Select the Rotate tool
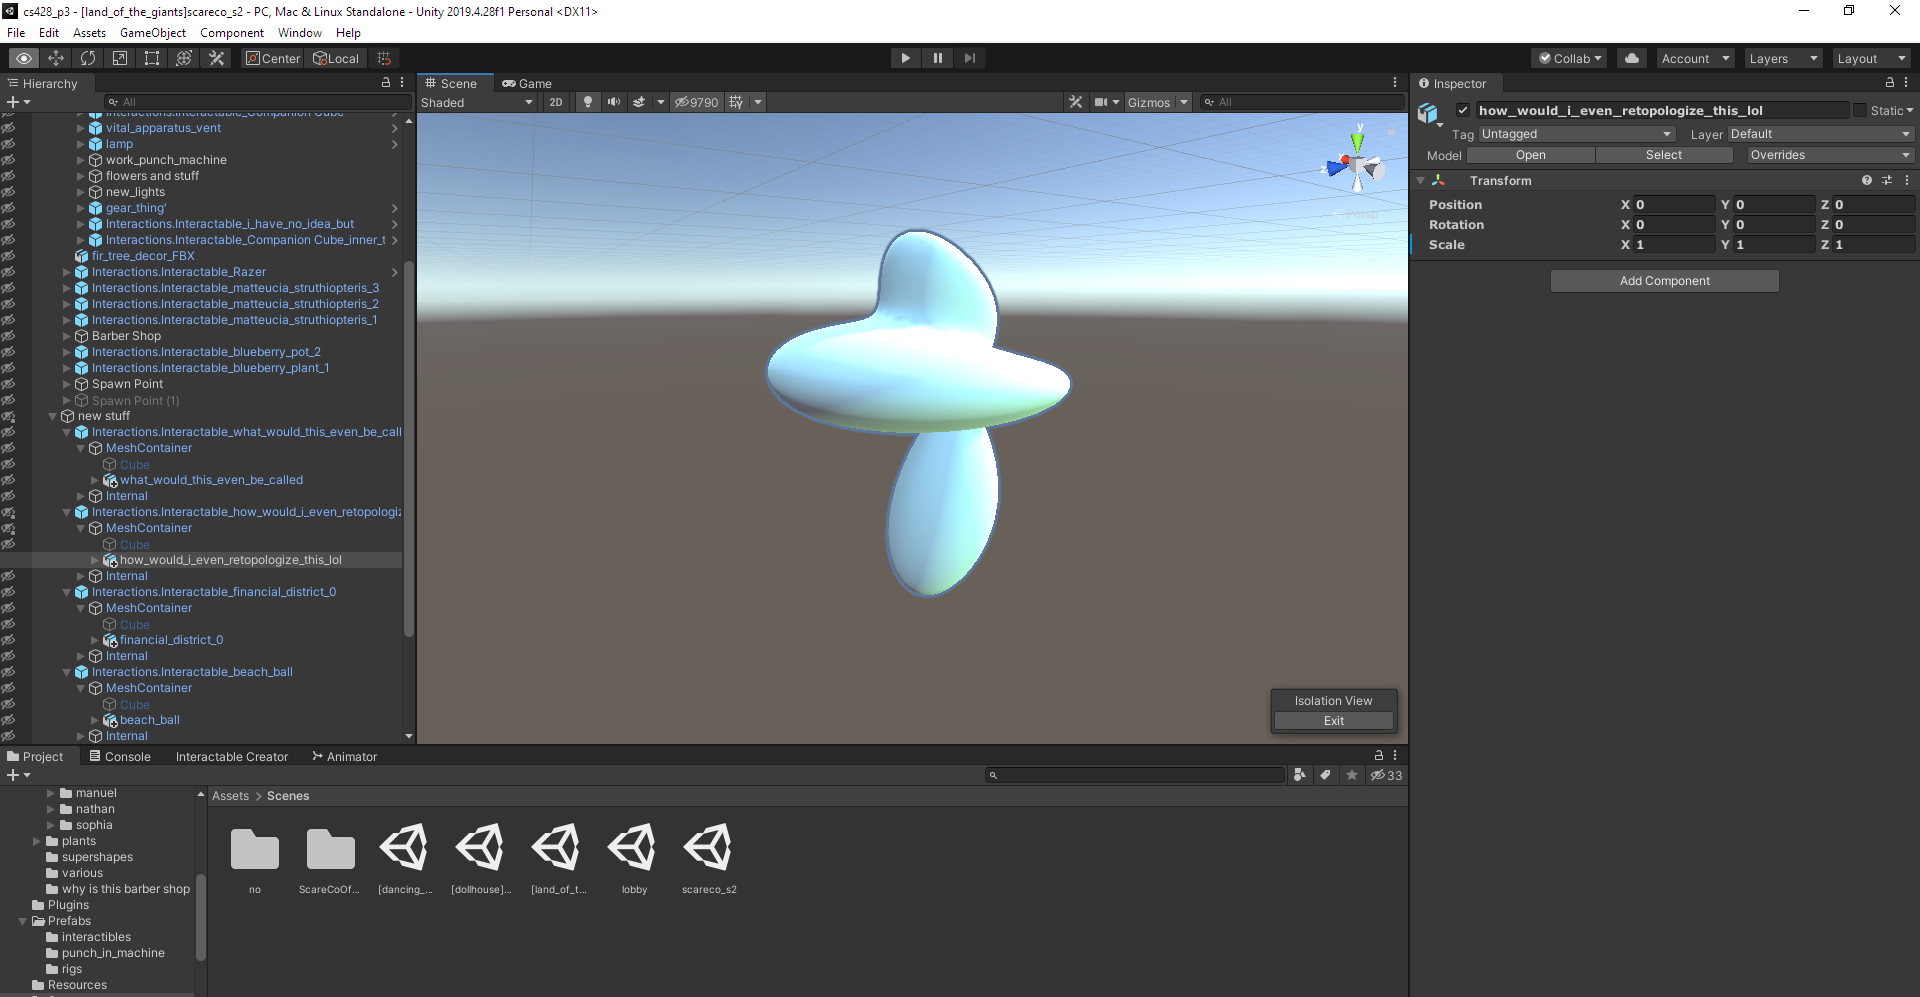This screenshot has height=997, width=1920. pos(88,58)
